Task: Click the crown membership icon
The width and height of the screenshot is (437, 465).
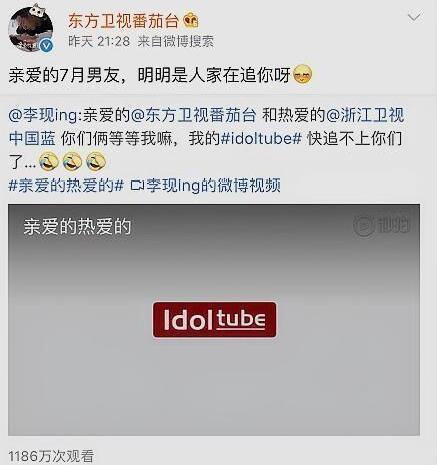Action: pyautogui.click(x=191, y=21)
